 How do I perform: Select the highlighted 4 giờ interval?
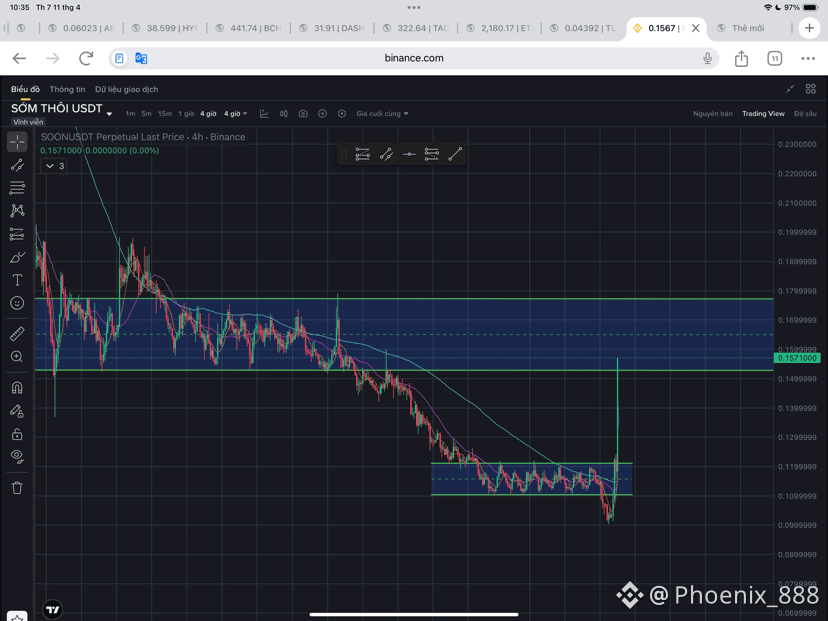tap(208, 114)
